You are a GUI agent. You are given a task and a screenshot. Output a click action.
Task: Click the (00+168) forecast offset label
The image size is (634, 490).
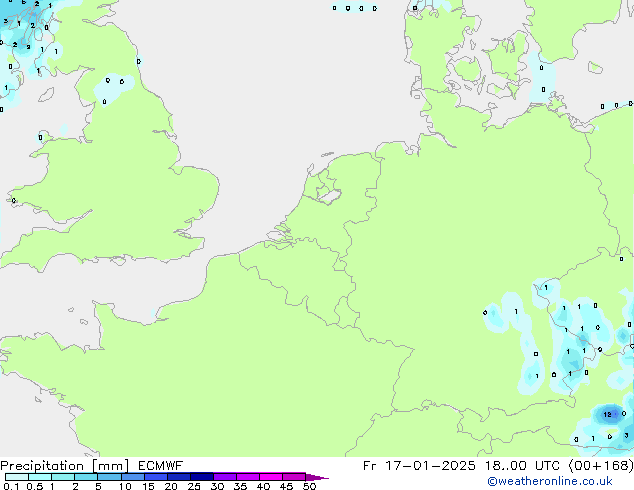point(604,465)
